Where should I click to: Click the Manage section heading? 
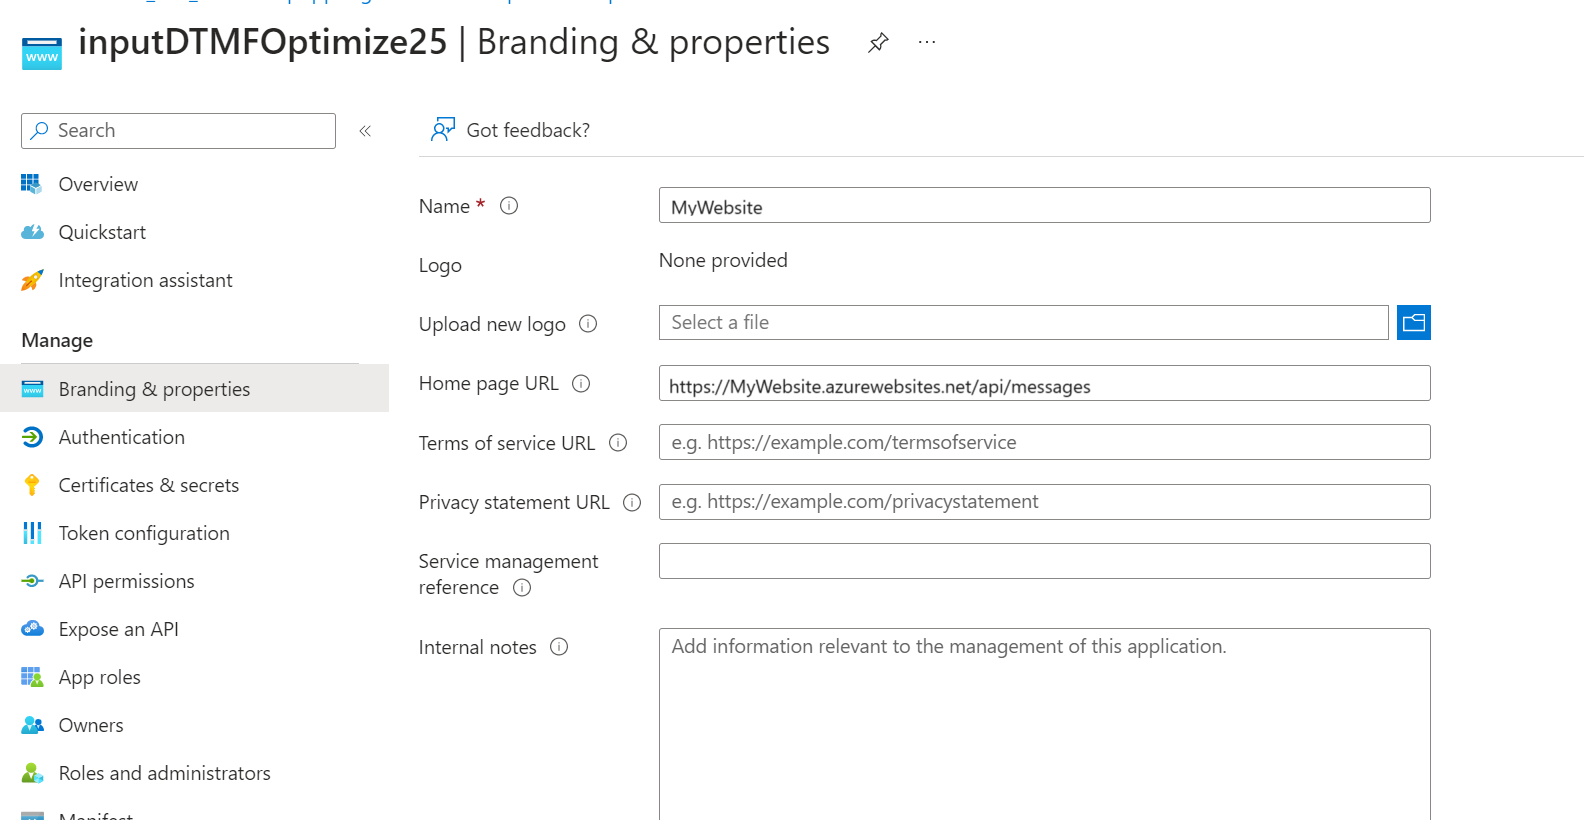coord(57,340)
